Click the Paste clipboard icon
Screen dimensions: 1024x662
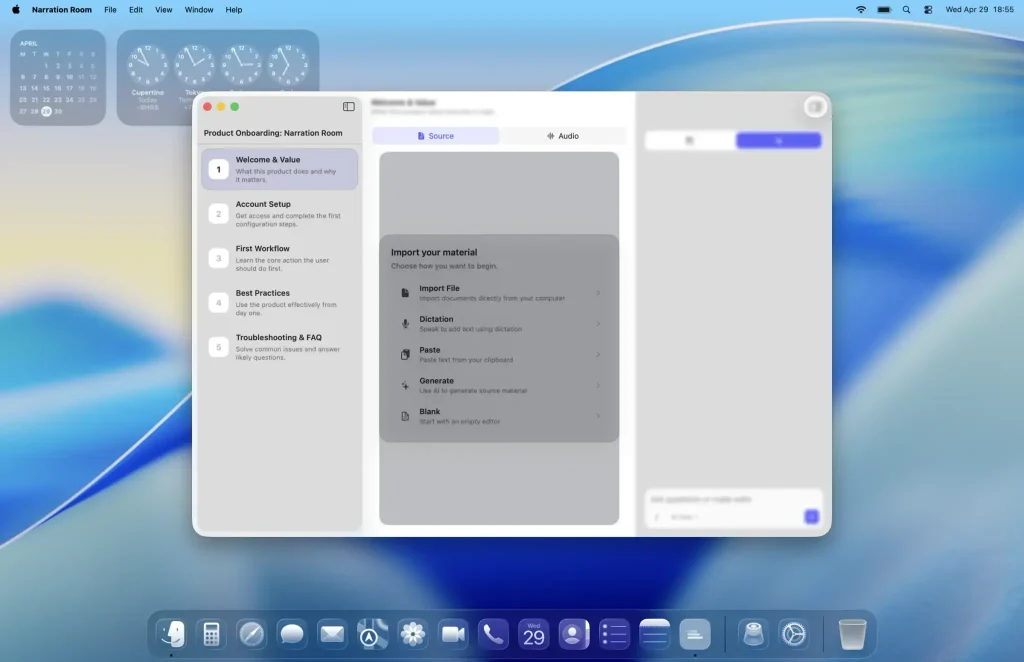405,355
